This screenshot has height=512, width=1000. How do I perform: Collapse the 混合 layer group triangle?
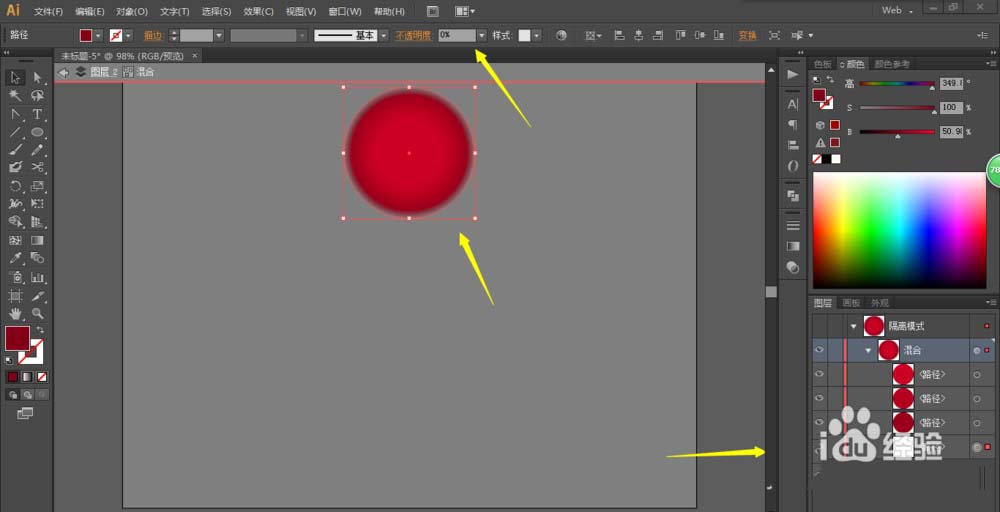[868, 350]
